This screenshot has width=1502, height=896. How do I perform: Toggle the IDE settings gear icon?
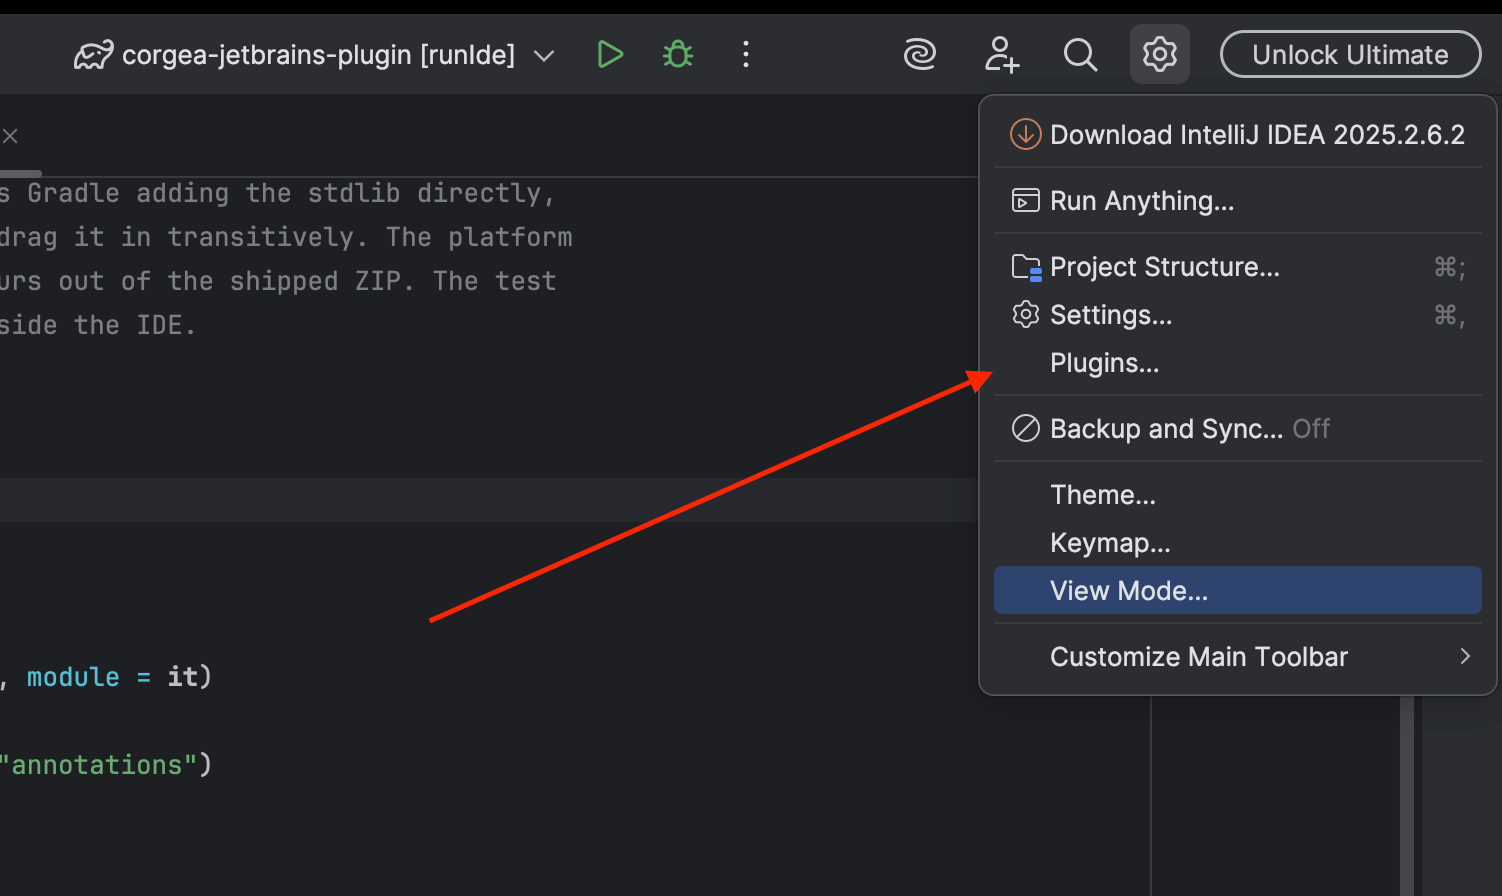[x=1160, y=54]
